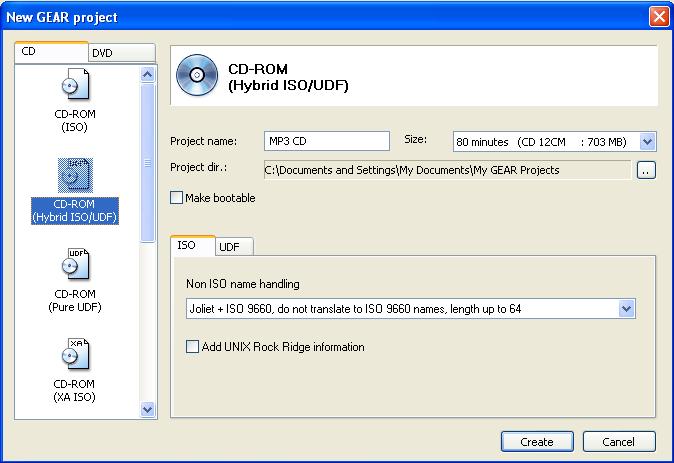Click the Project name text field
Viewport: 674px width, 463px height.
tap(326, 141)
